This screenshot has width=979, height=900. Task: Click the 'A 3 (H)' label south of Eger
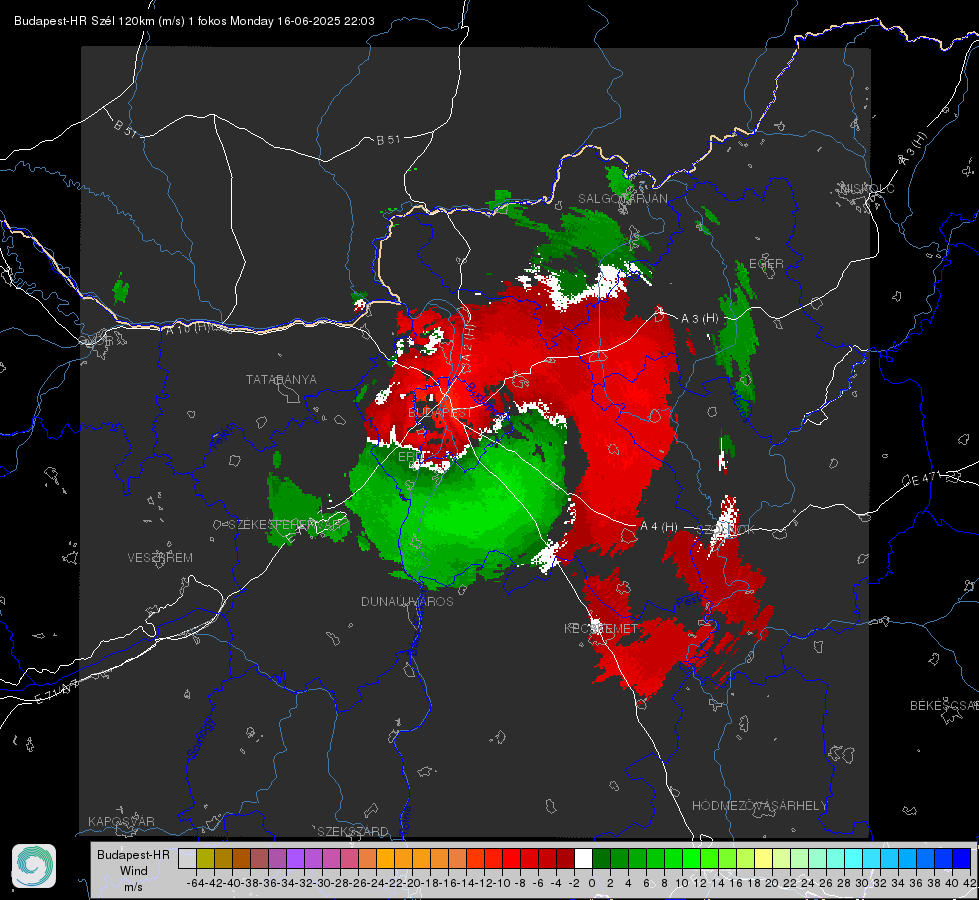699,319
